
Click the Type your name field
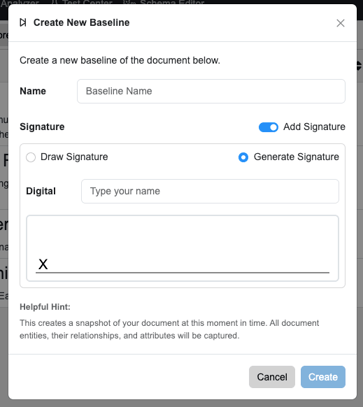210,191
